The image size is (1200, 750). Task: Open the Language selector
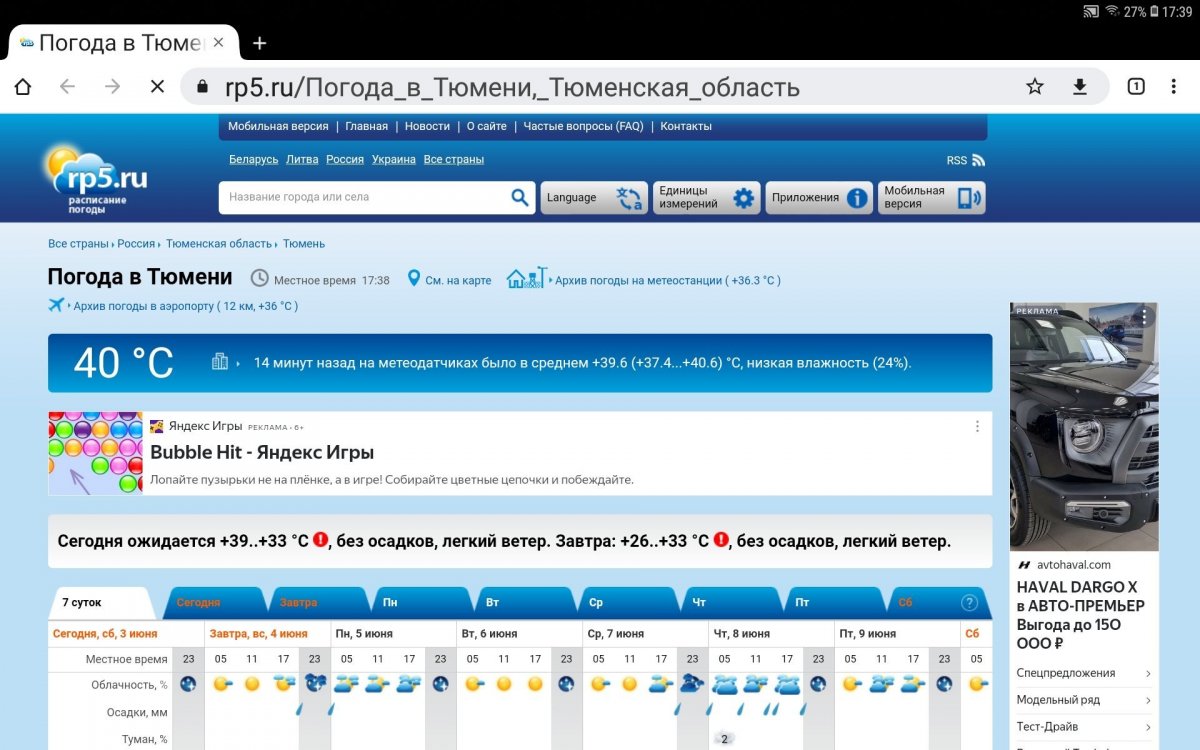593,198
